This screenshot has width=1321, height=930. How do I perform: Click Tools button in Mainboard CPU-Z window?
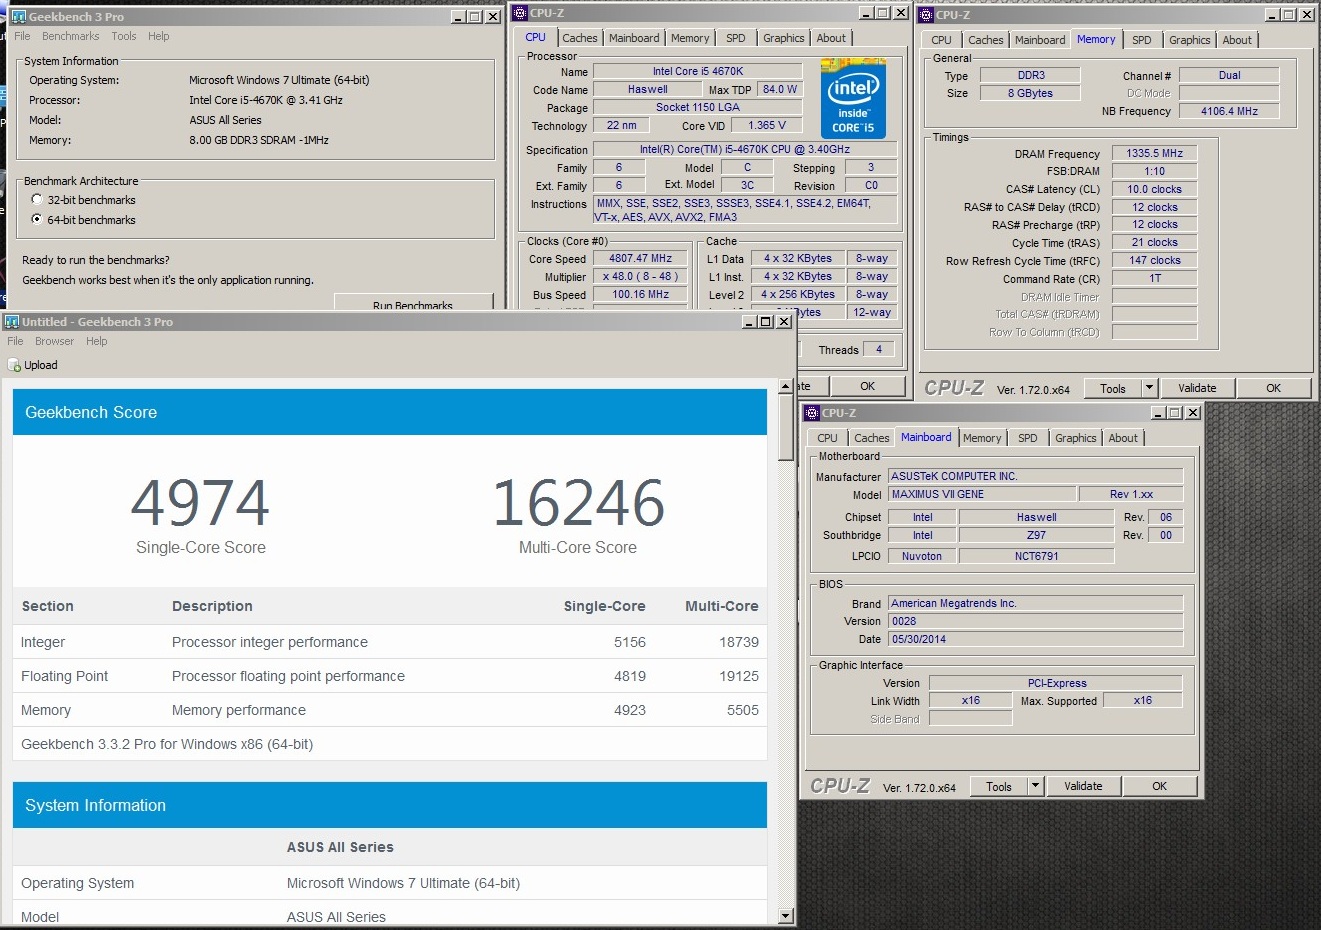pos(998,786)
